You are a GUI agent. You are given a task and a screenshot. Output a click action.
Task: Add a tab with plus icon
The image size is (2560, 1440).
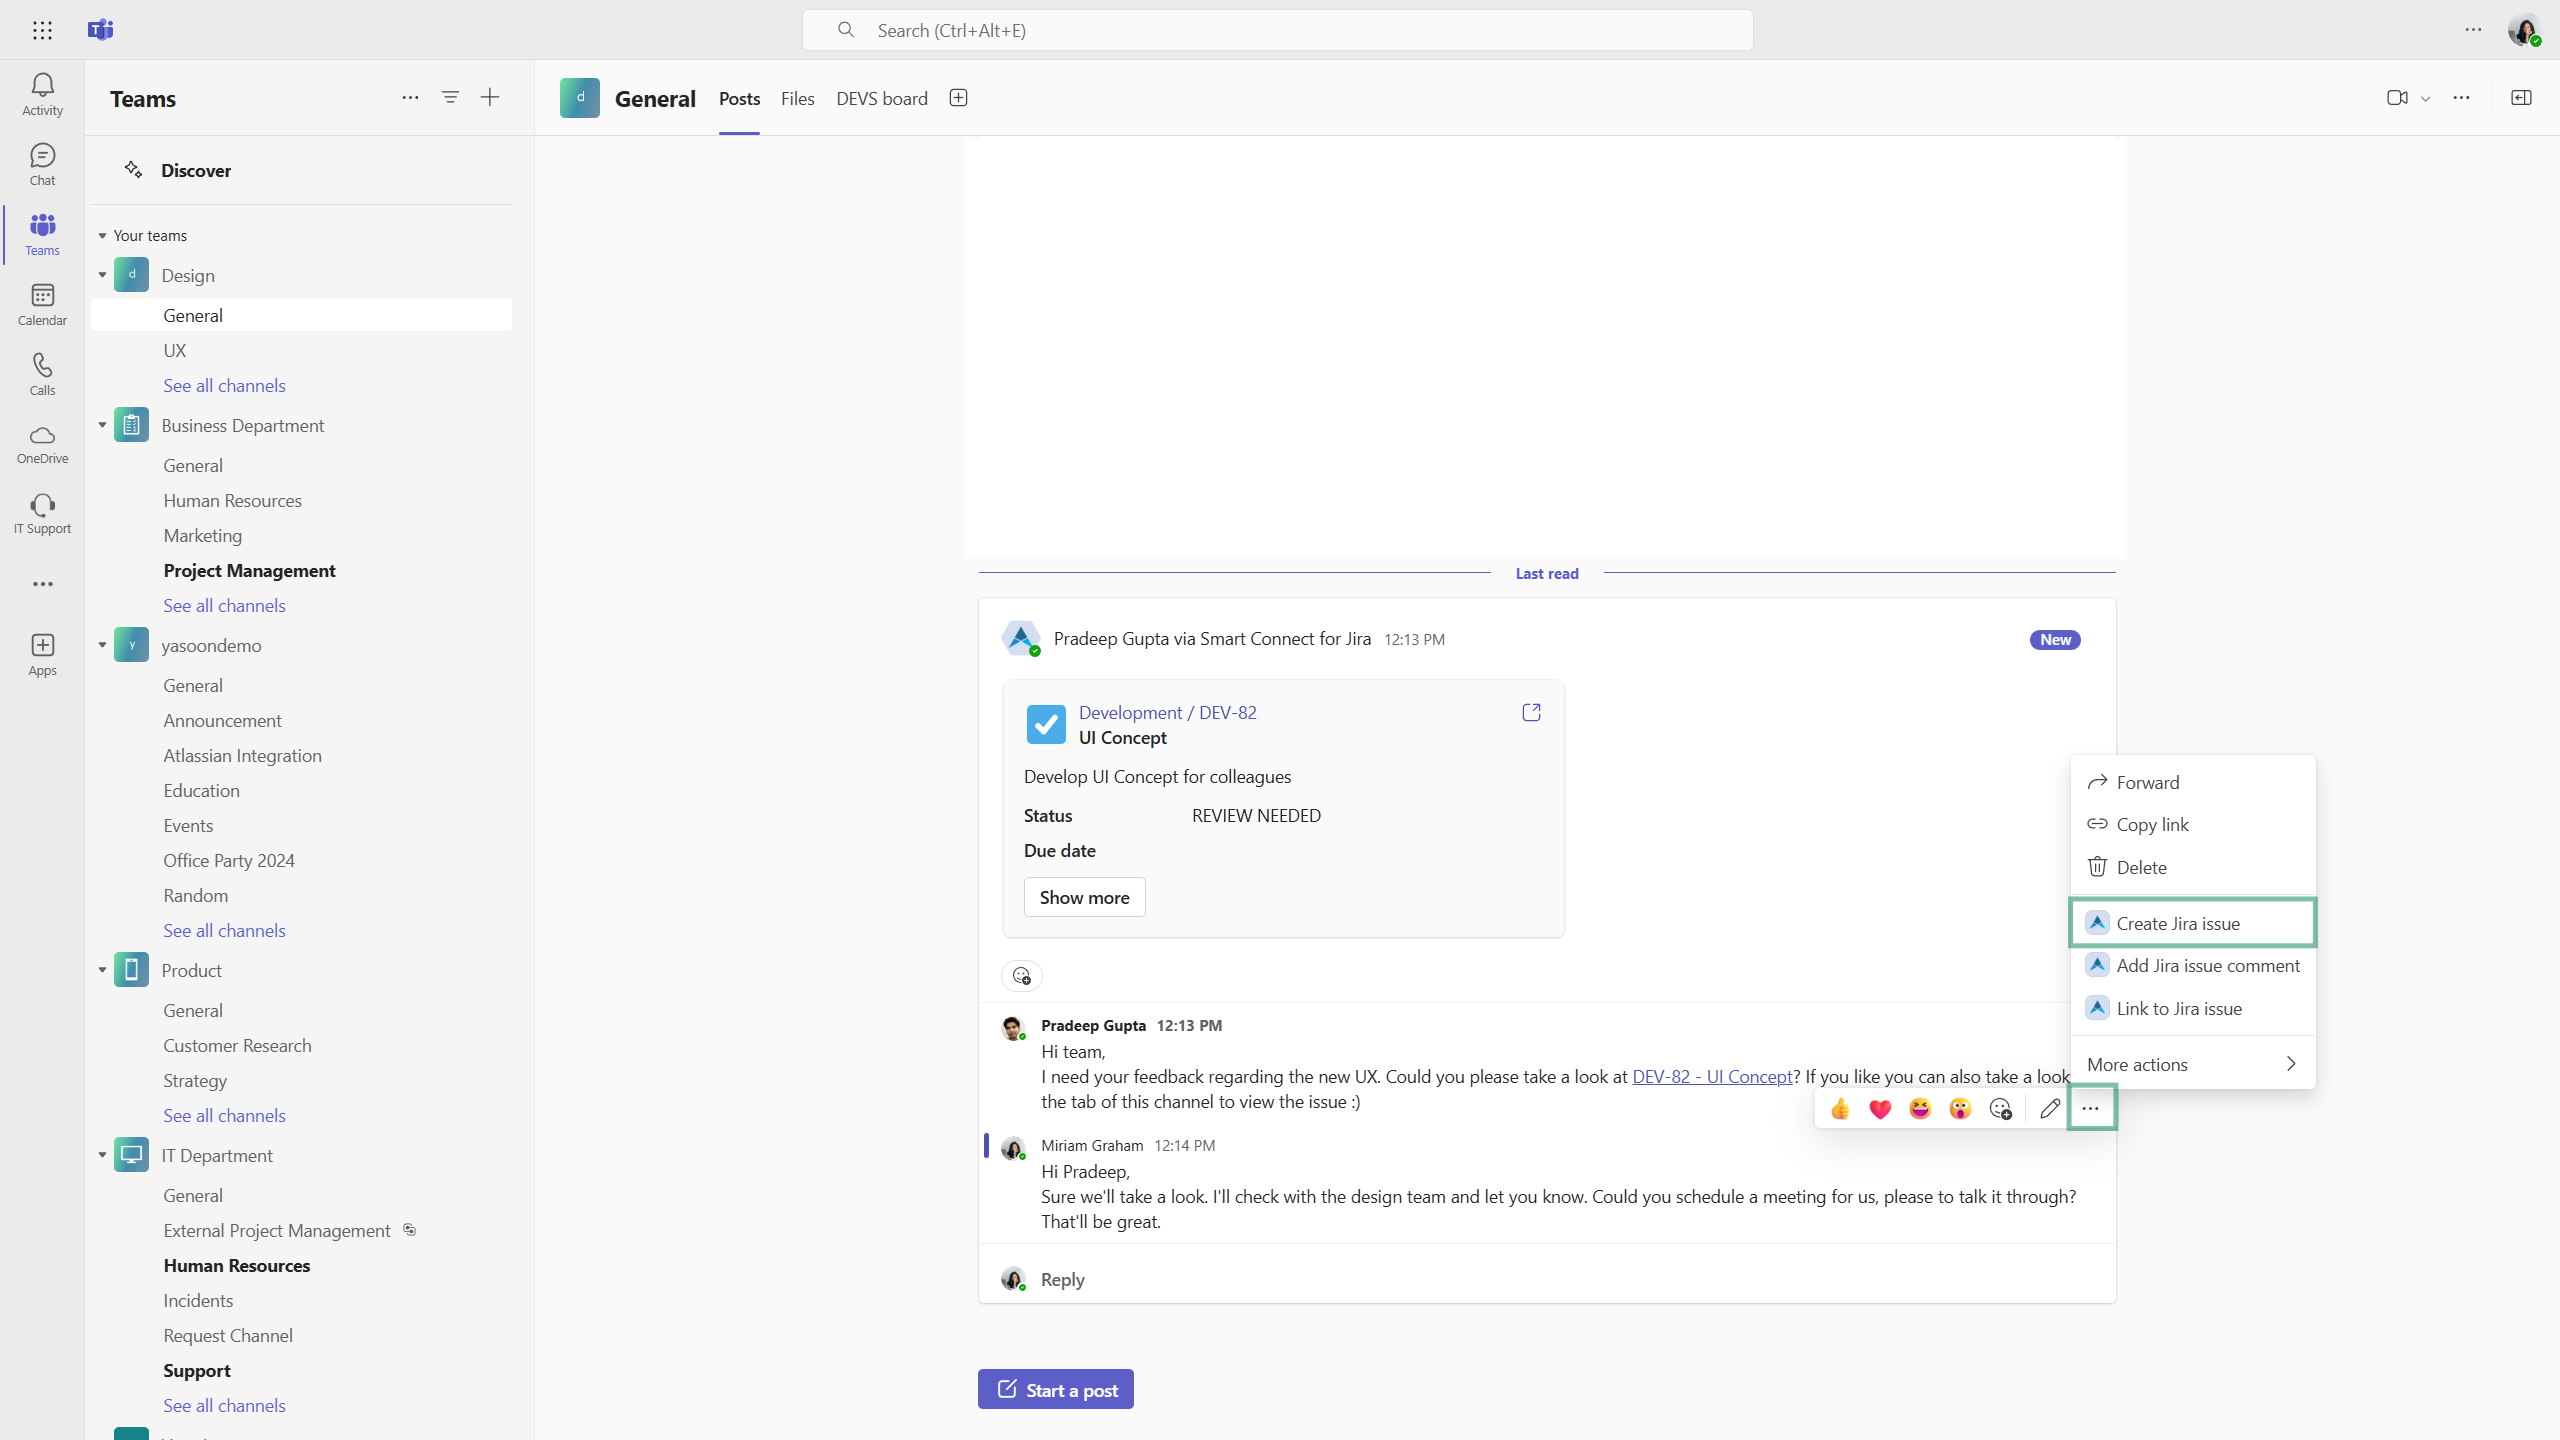tap(958, 98)
